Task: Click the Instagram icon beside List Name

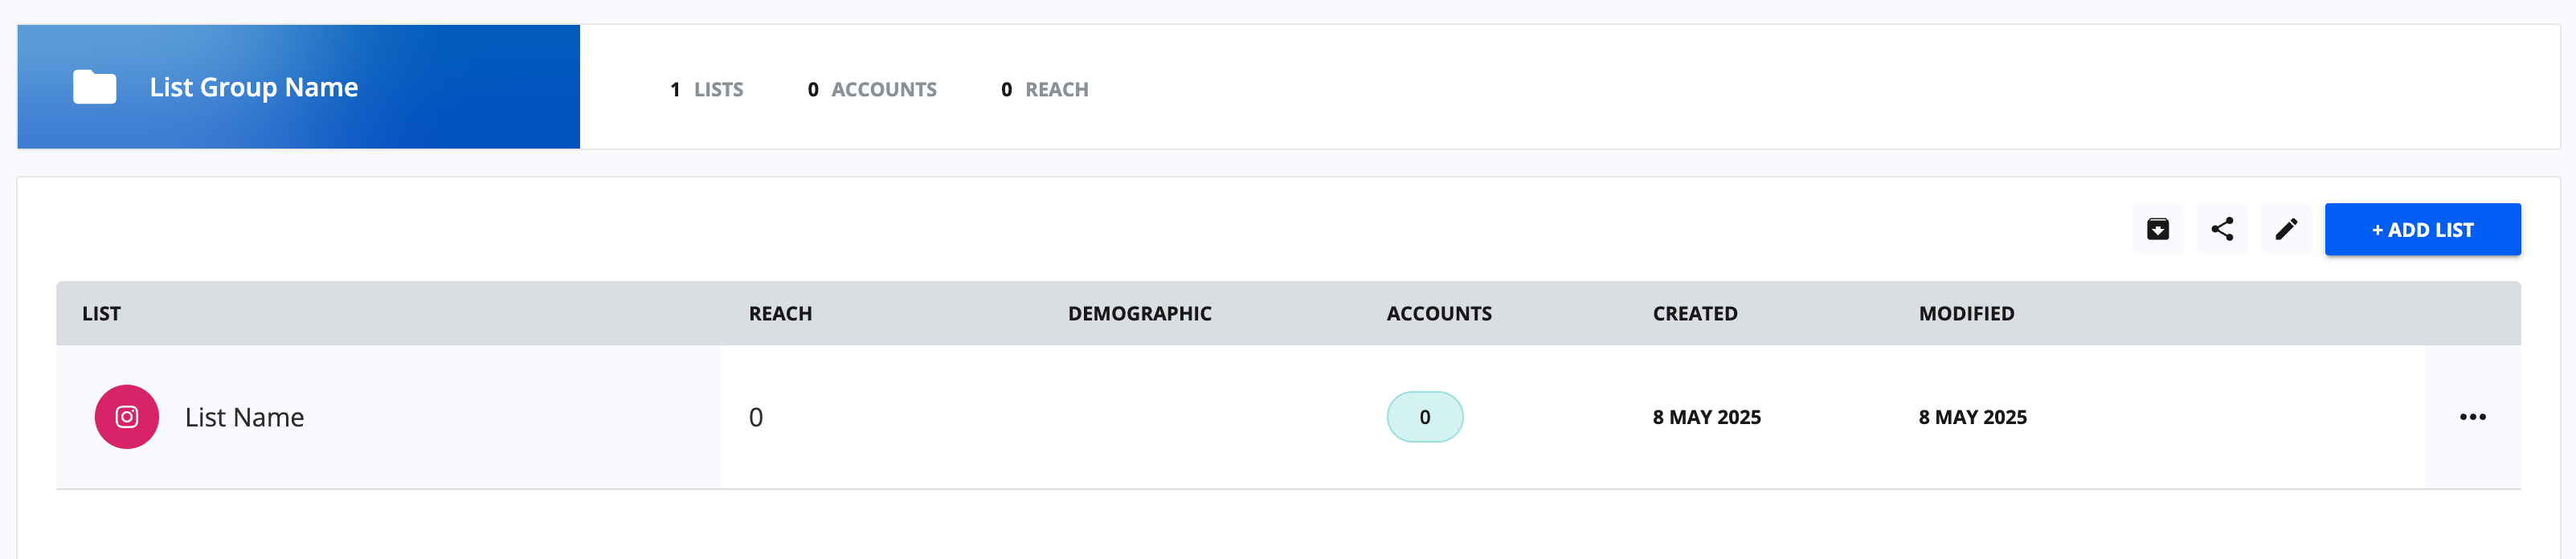Action: (x=127, y=417)
